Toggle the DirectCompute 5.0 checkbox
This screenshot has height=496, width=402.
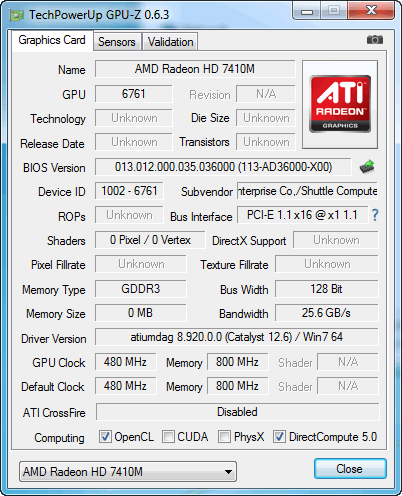[279, 437]
